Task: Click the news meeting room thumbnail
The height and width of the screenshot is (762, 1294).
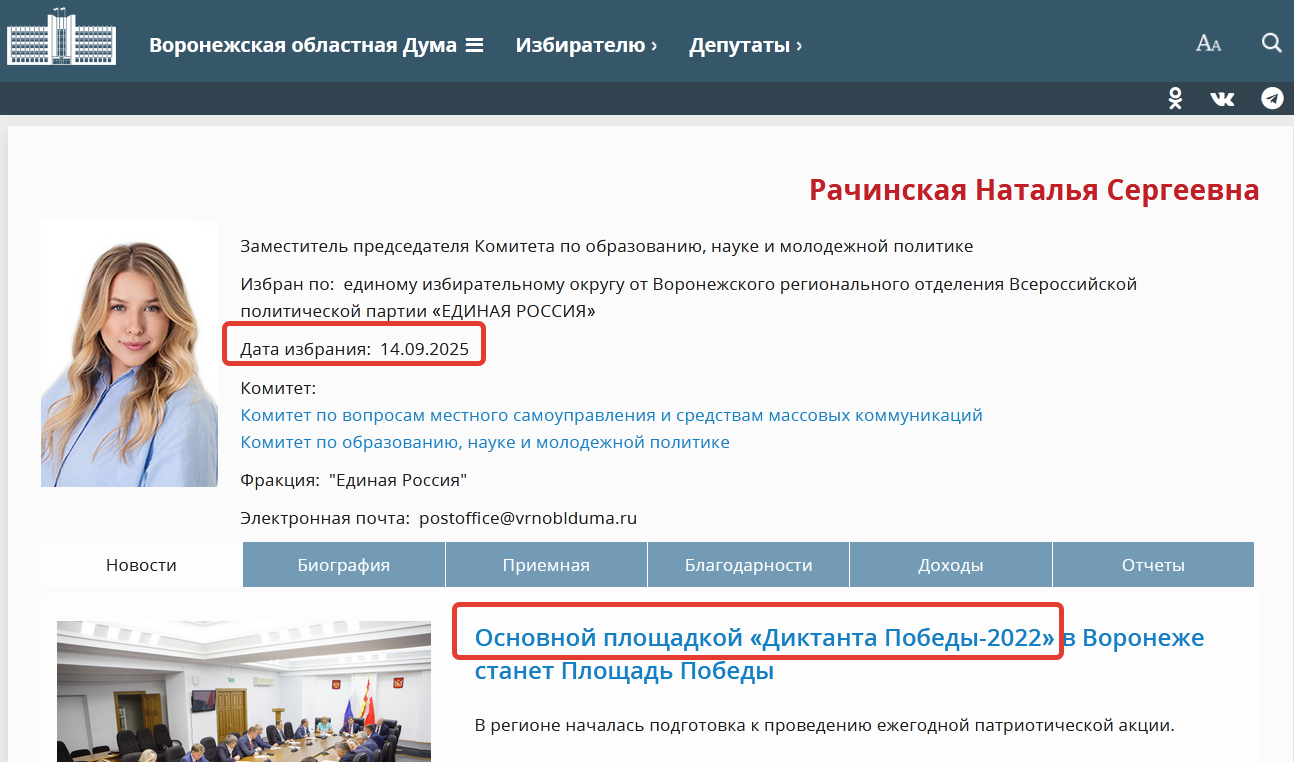Action: point(244,691)
